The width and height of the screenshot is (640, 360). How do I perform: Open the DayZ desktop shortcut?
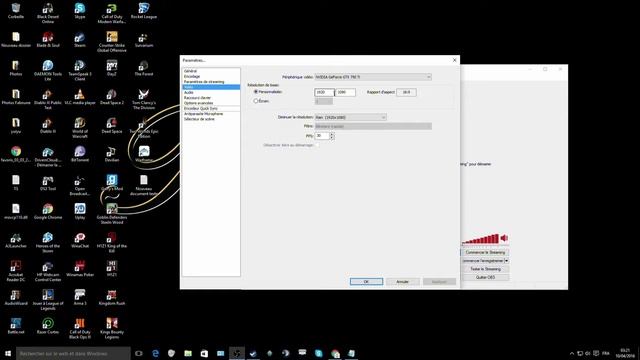coord(112,68)
